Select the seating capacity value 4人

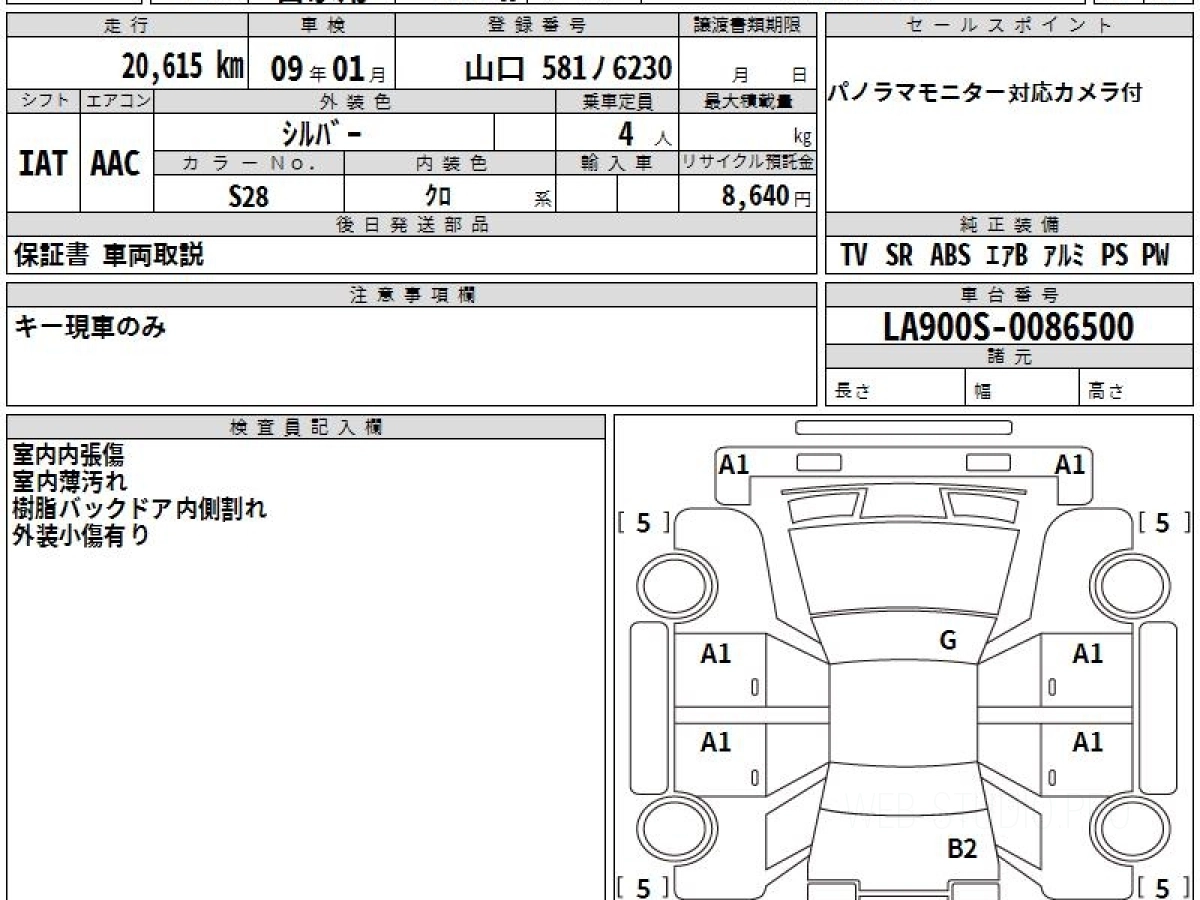(643, 134)
